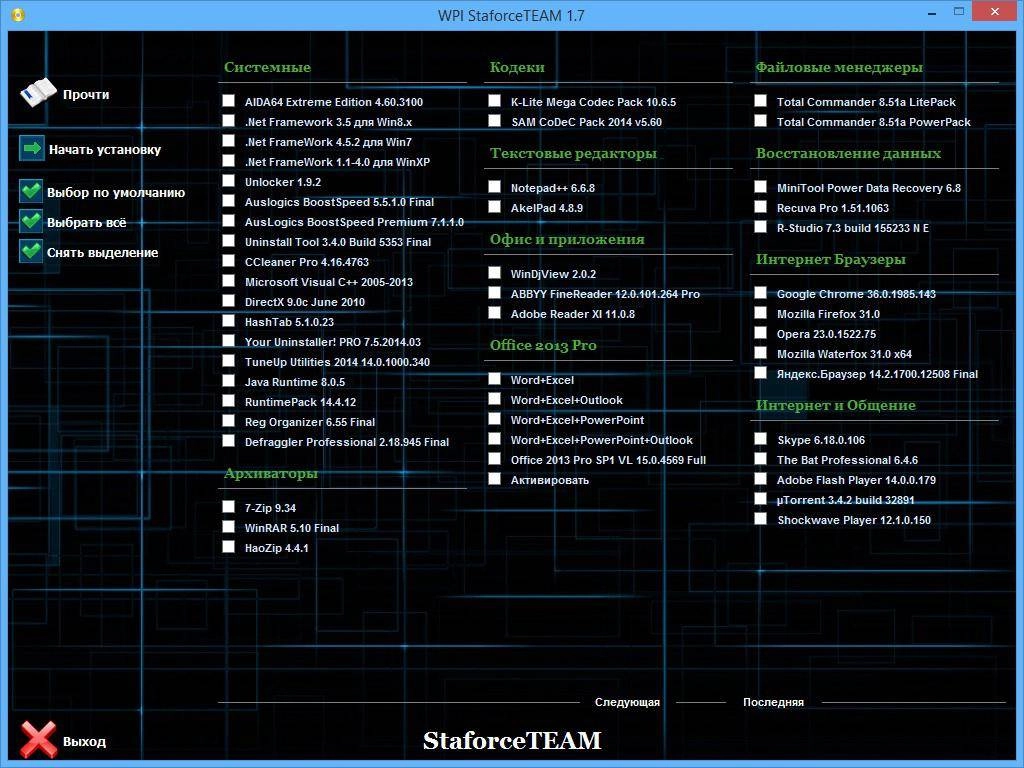
Task: Click The Bat Professional 6.4.6 text
Action: click(x=847, y=460)
